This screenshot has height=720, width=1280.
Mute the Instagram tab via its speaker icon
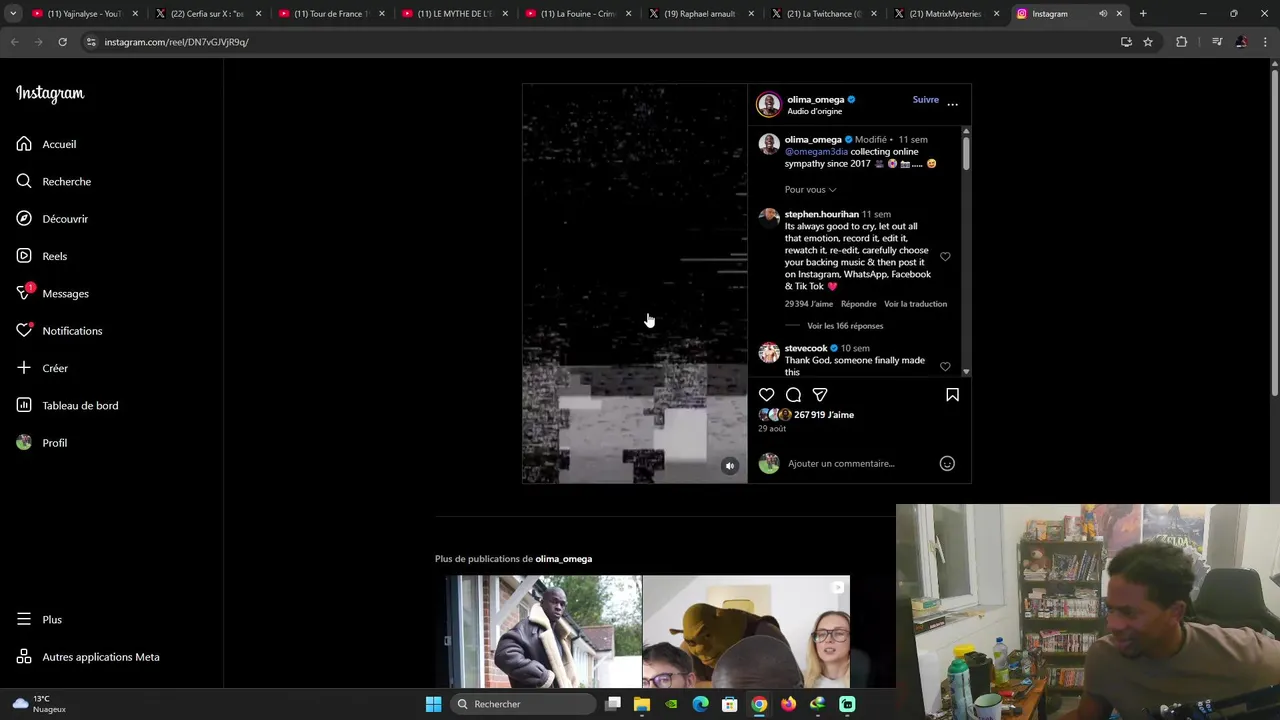point(1103,14)
